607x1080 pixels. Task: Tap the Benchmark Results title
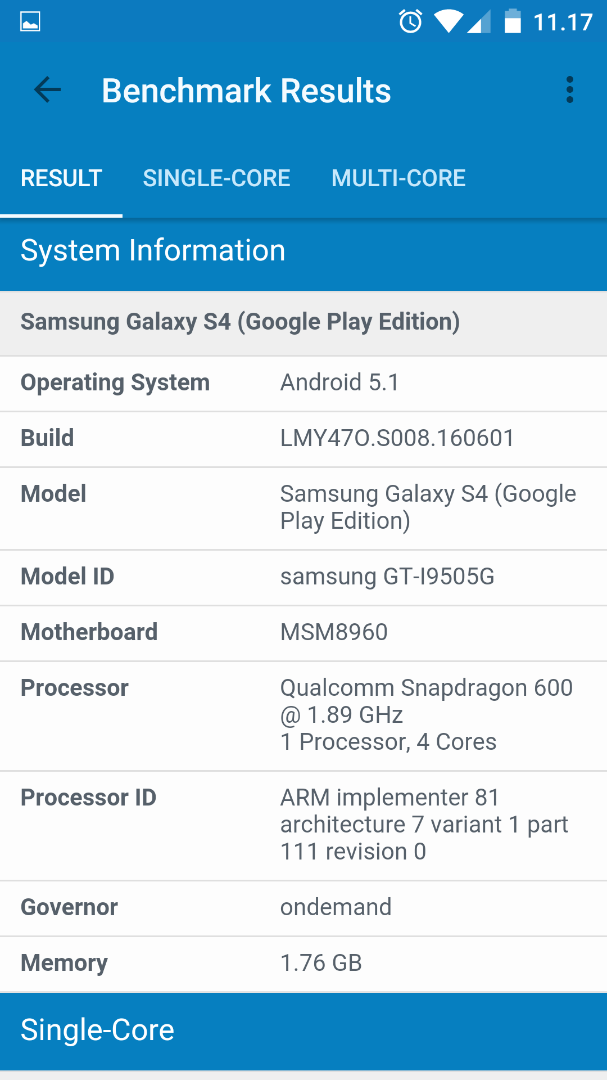point(246,91)
